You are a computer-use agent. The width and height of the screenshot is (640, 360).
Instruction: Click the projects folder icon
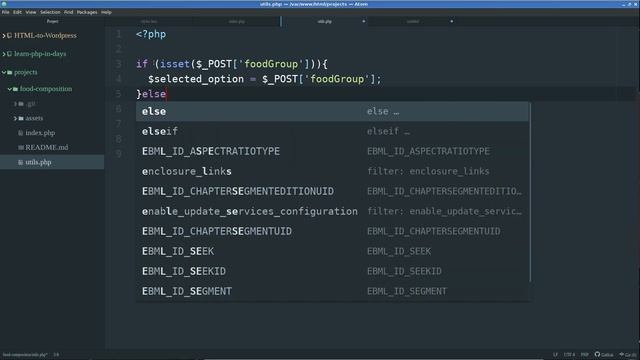click(10, 72)
